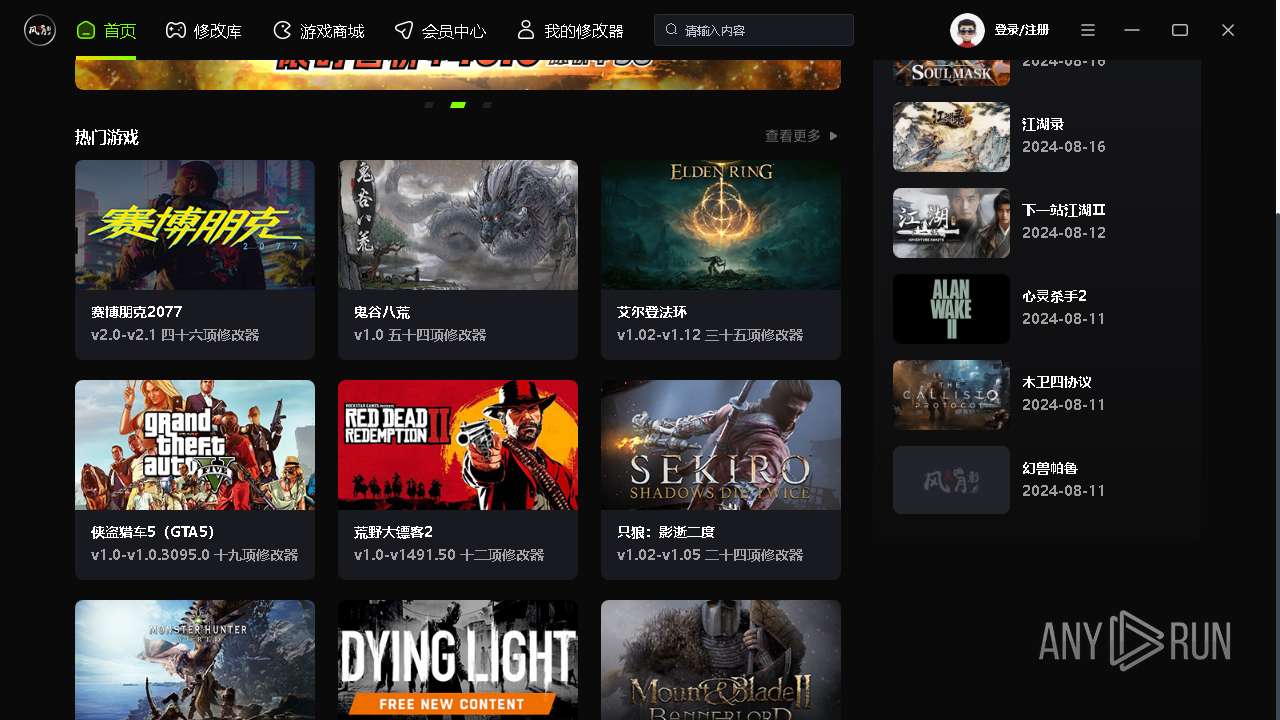Click the arrow next to 查看更多
The height and width of the screenshot is (720, 1280).
coord(834,136)
